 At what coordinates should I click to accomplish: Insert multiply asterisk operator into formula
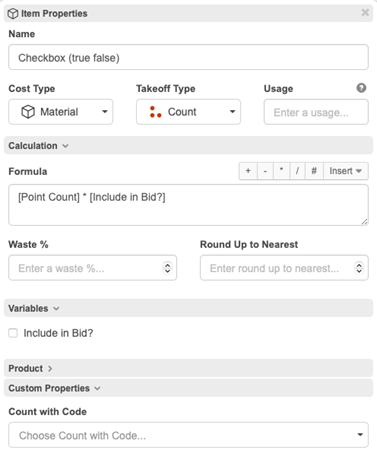click(282, 171)
